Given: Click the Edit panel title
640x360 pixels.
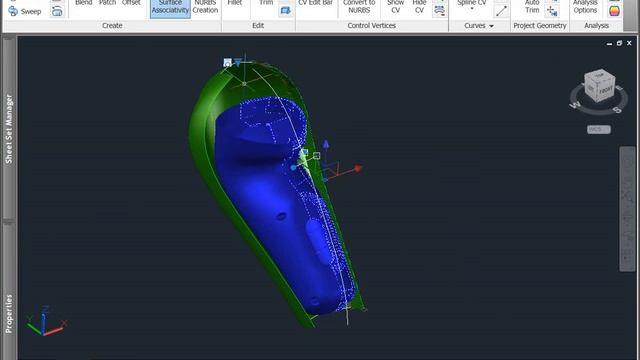Looking at the screenshot, I should 258,26.
